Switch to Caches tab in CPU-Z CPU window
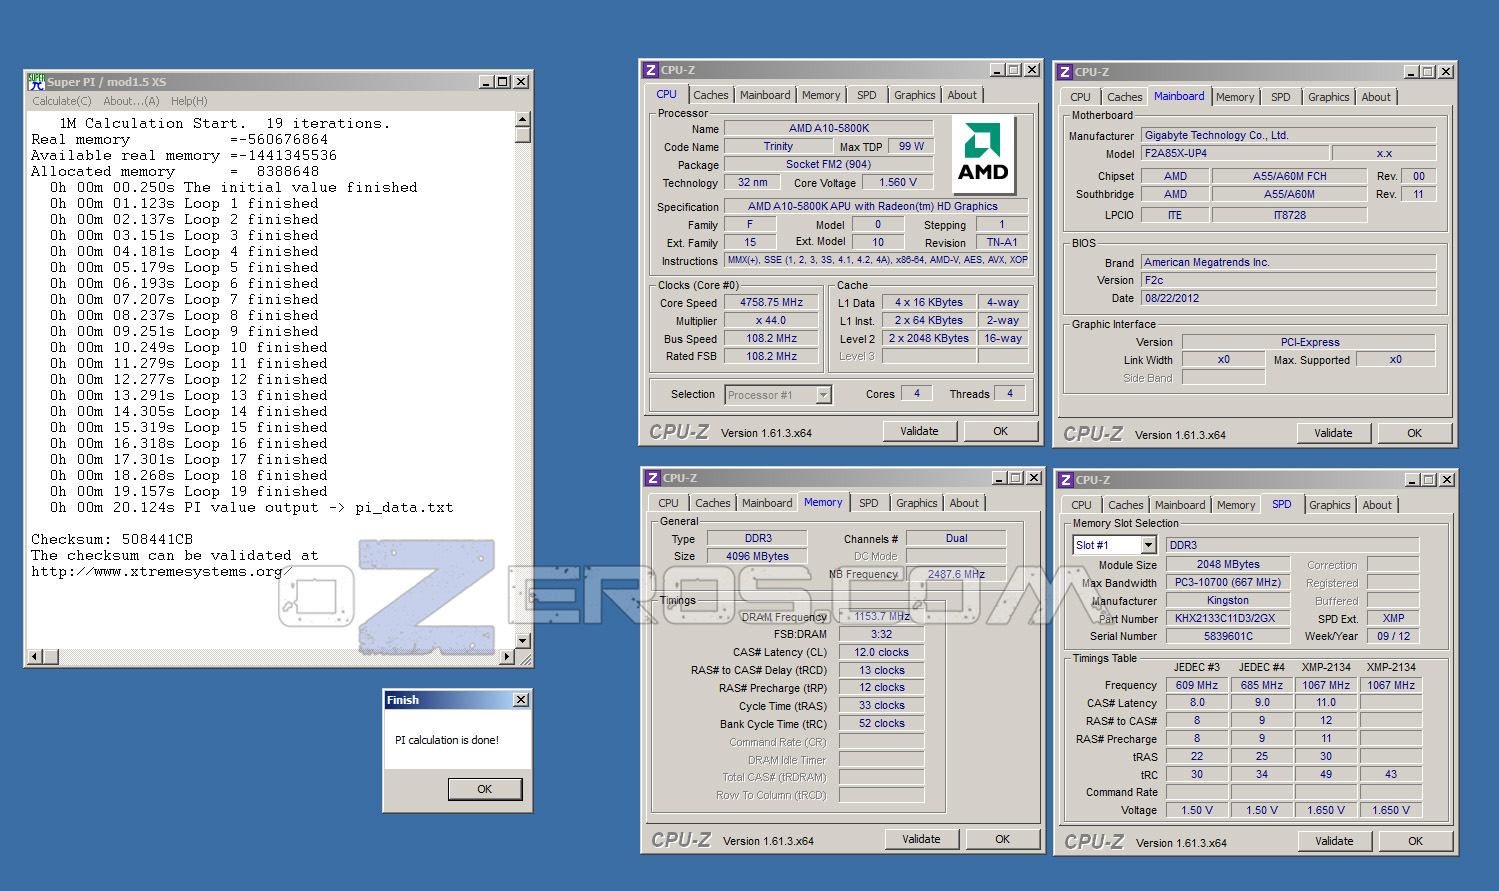Viewport: 1499px width, 891px height. pyautogui.click(x=711, y=95)
